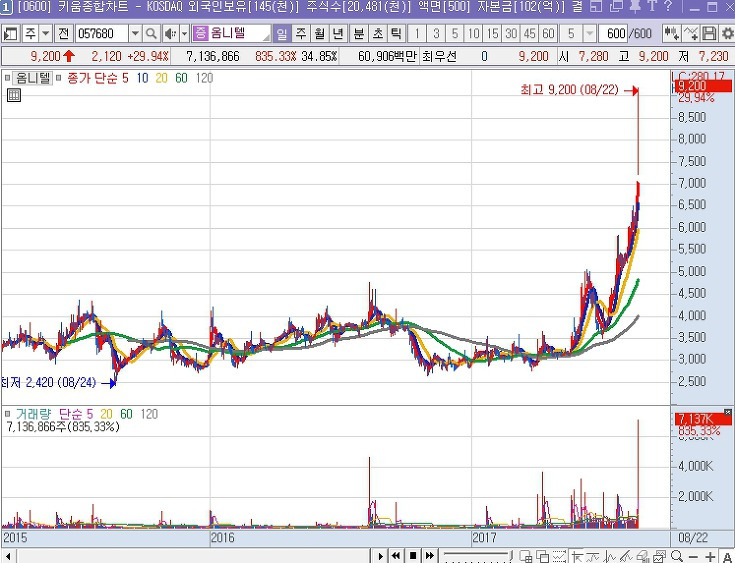The height and width of the screenshot is (563, 735).
Task: Select the 30 interval button
Action: click(x=511, y=34)
